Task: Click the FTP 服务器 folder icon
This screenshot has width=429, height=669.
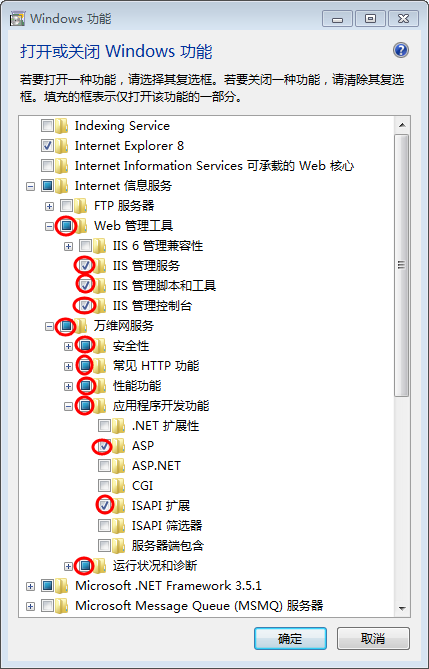Action: tap(81, 206)
